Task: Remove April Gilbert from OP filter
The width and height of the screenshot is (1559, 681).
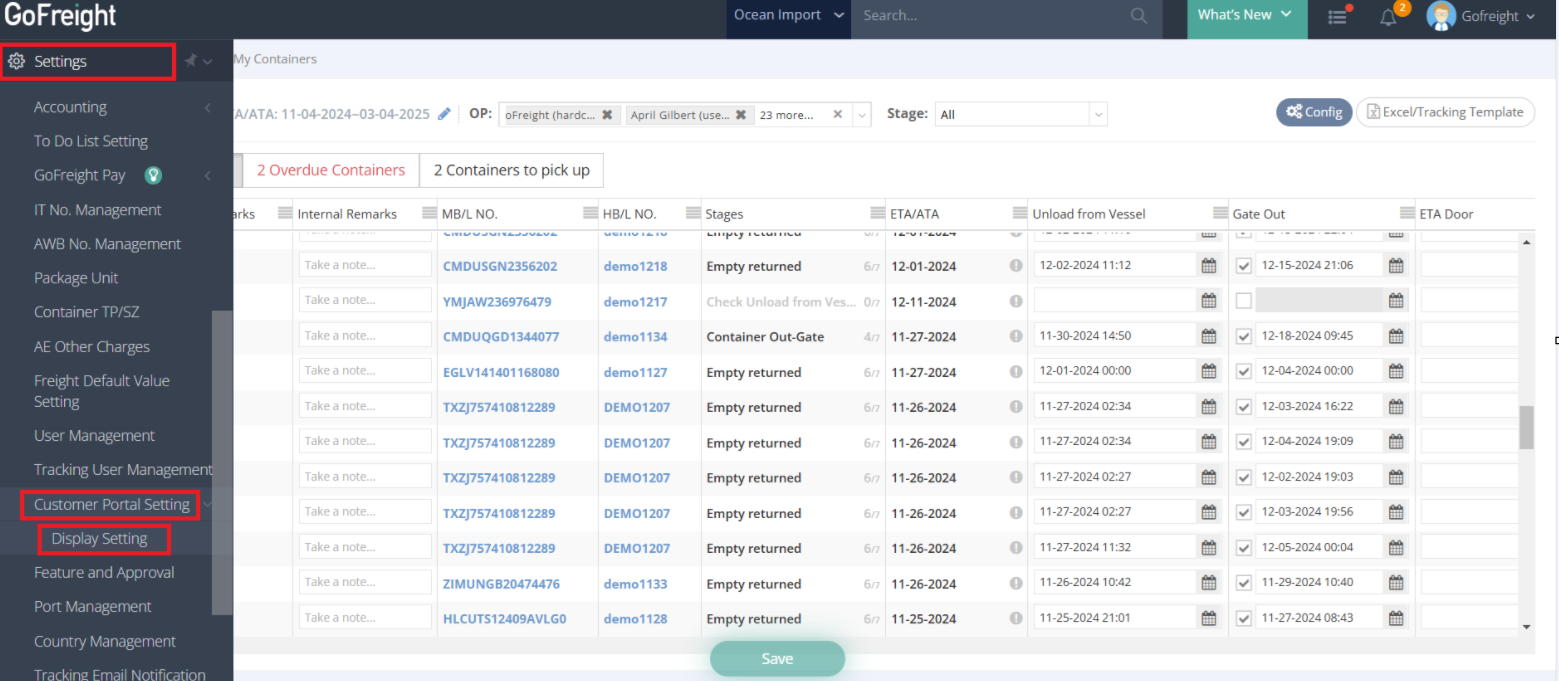Action: [x=740, y=115]
